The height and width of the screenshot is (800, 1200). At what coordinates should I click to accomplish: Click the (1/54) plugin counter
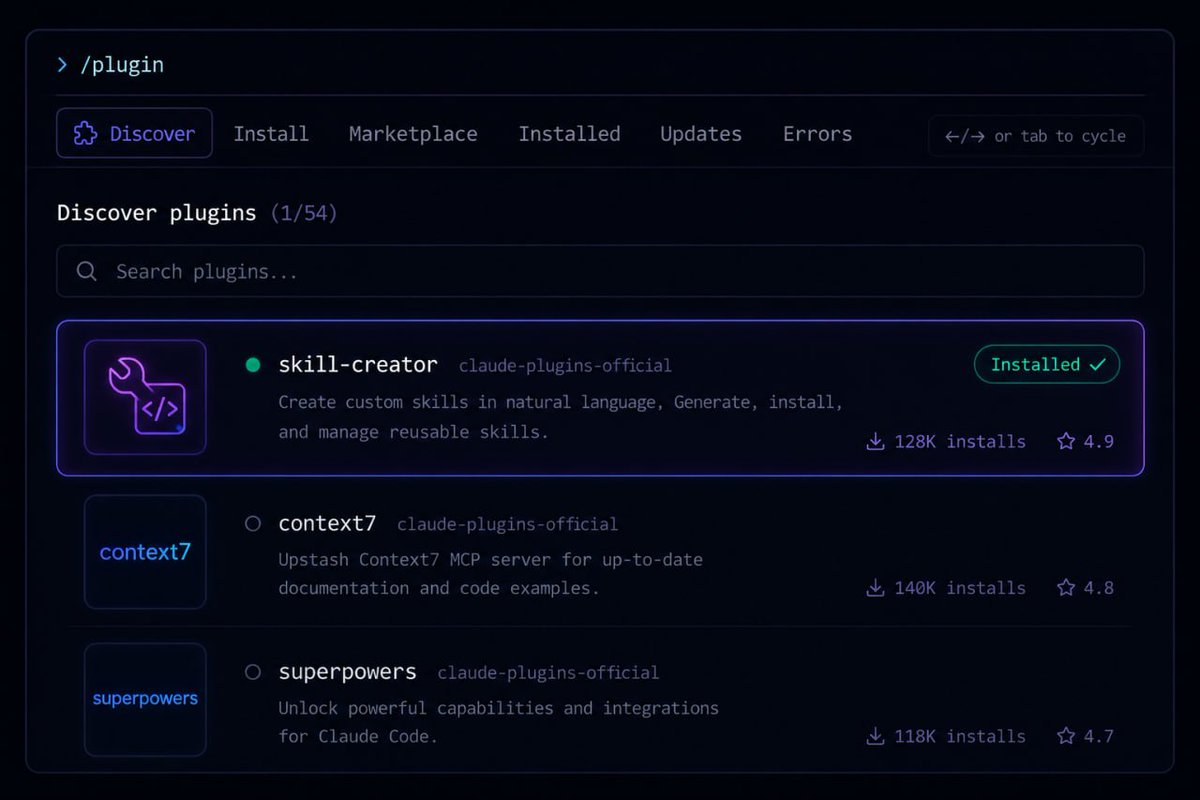click(x=304, y=213)
